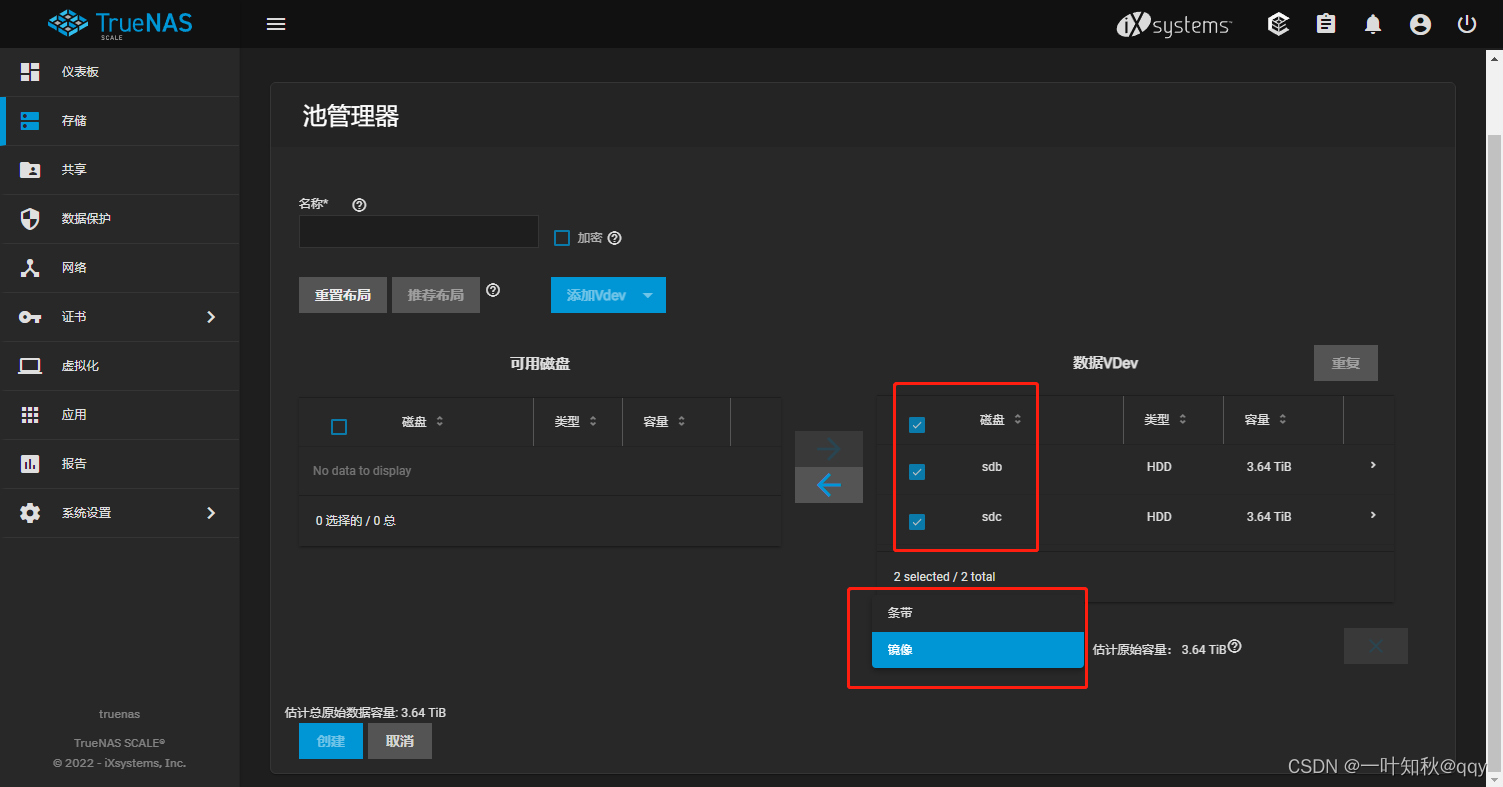
Task: Expand the 系统设置 submenu chevron
Action: [211, 513]
